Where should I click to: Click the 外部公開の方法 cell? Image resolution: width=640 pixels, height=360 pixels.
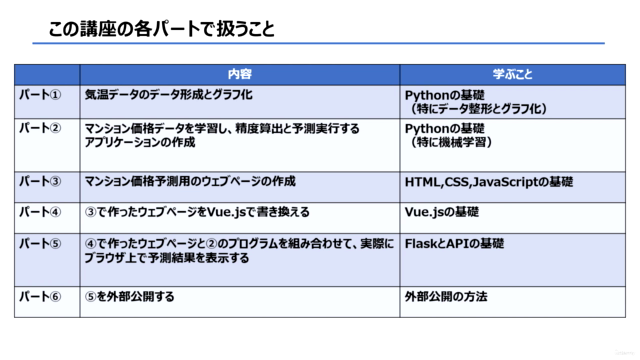pyautogui.click(x=513, y=302)
